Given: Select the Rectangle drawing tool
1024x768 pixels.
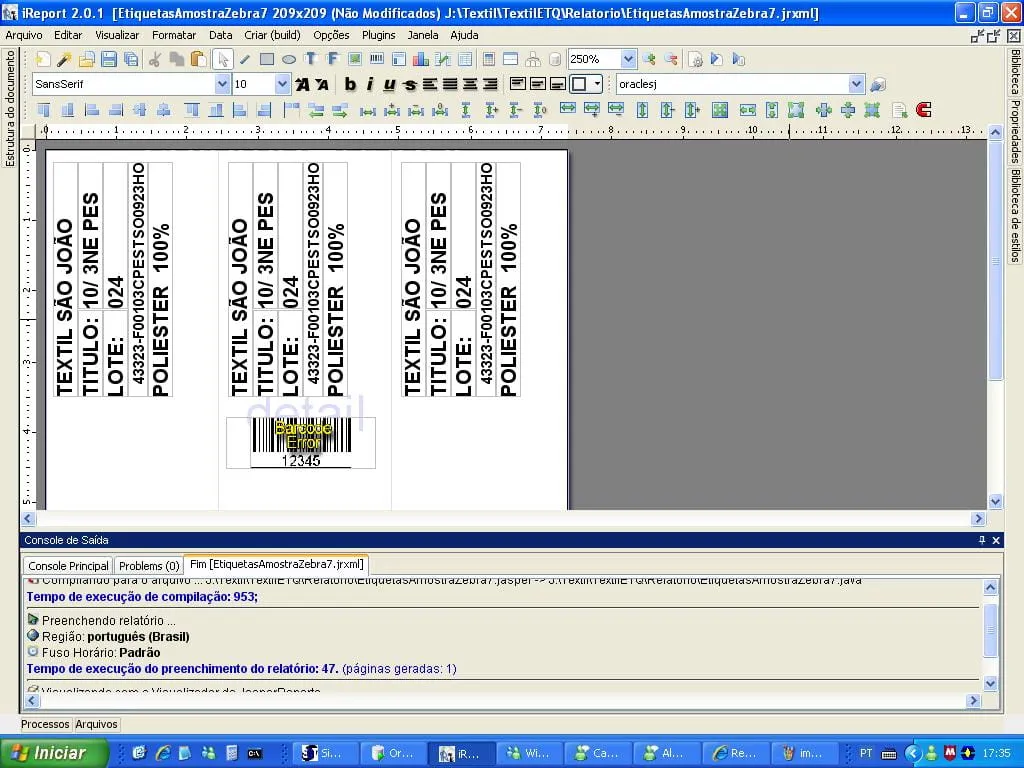Looking at the screenshot, I should (266, 59).
